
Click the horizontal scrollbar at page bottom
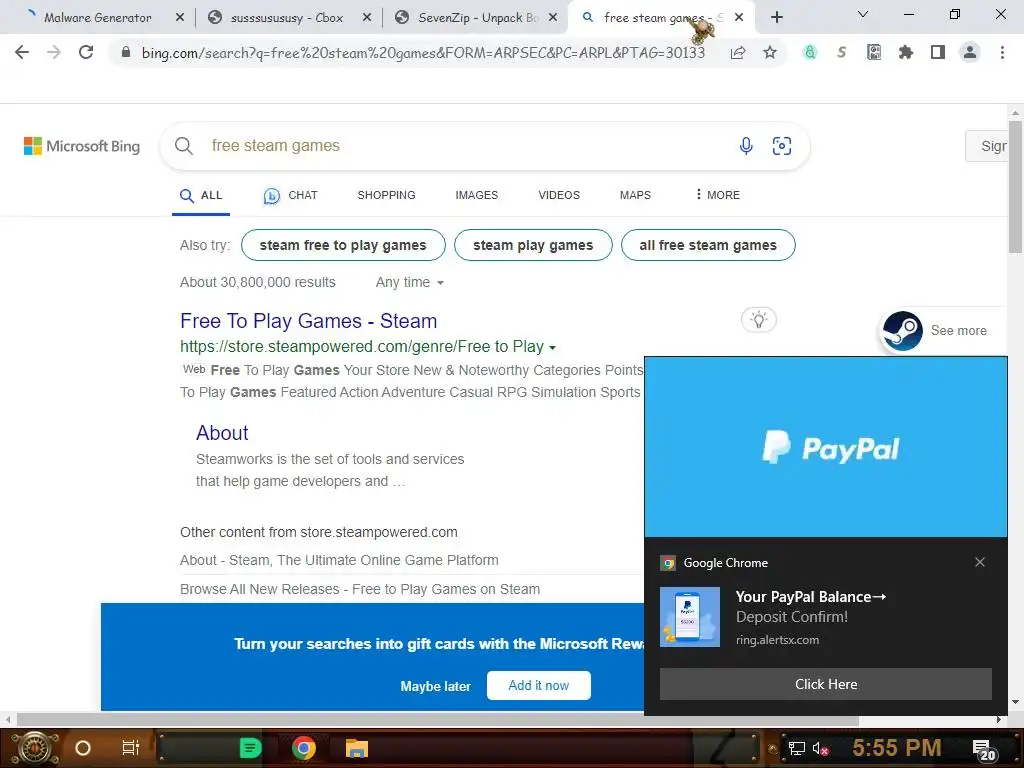pos(438,720)
